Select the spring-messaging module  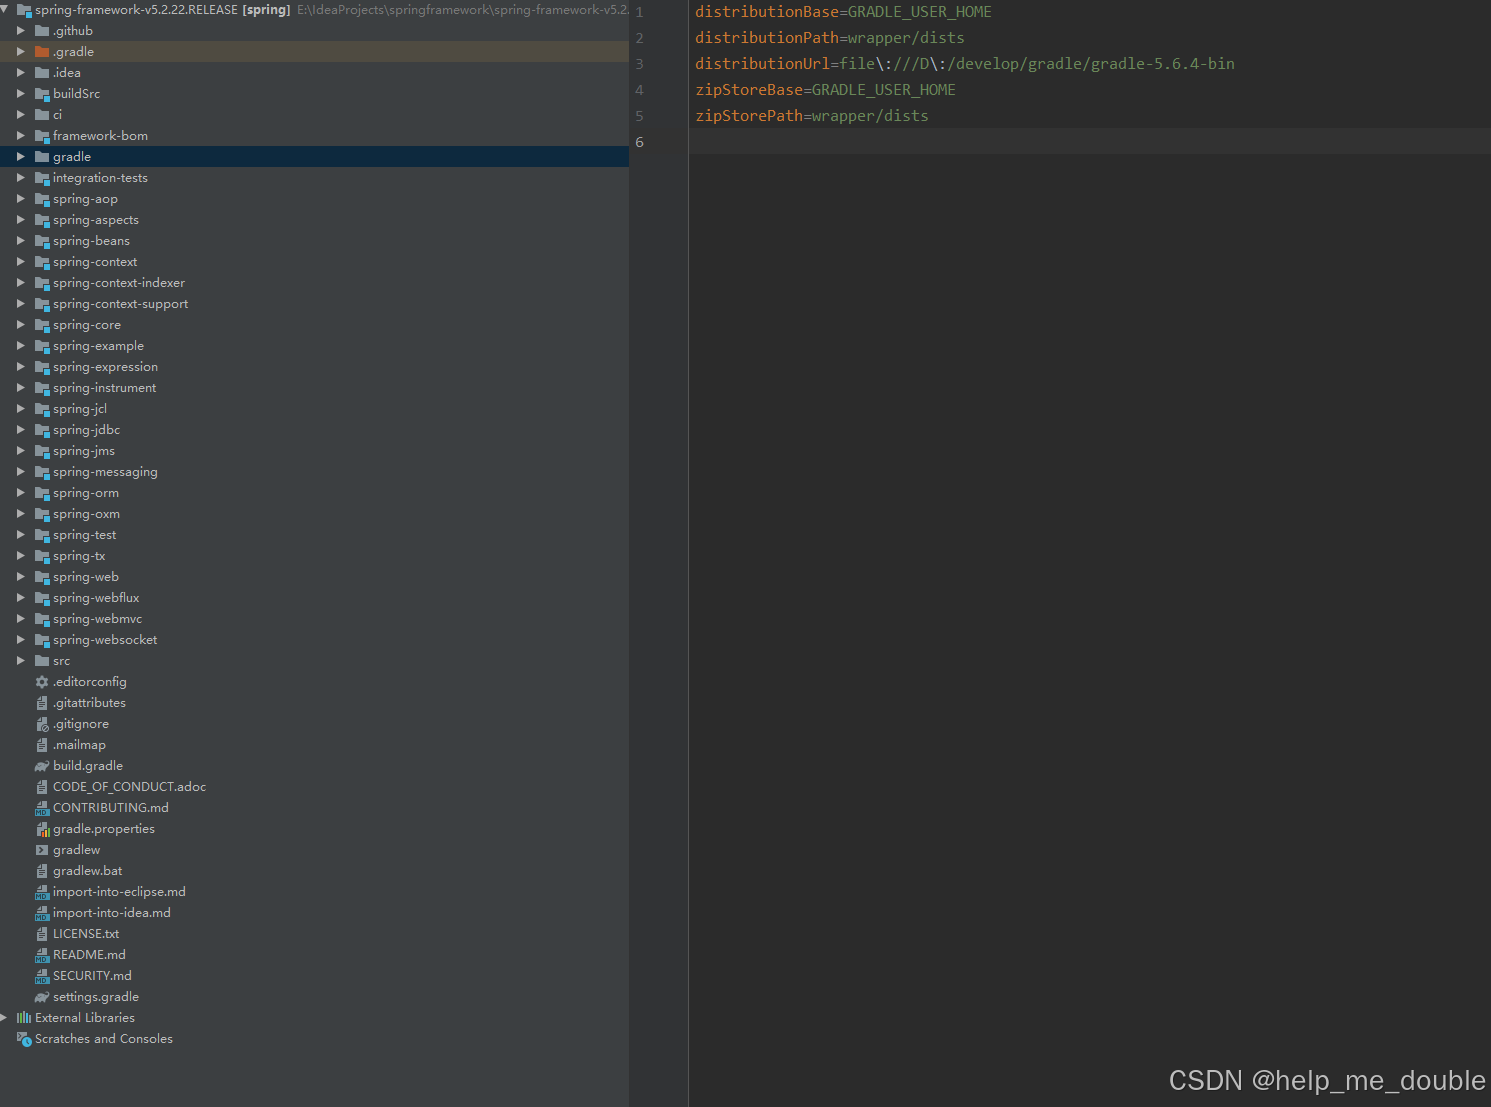(105, 472)
